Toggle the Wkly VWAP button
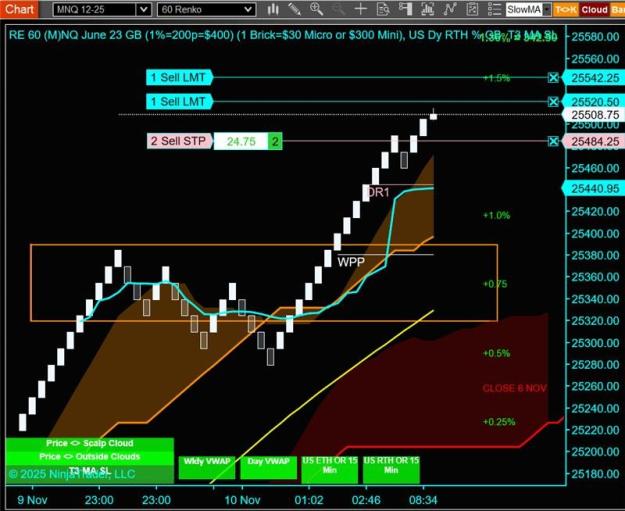 207,468
